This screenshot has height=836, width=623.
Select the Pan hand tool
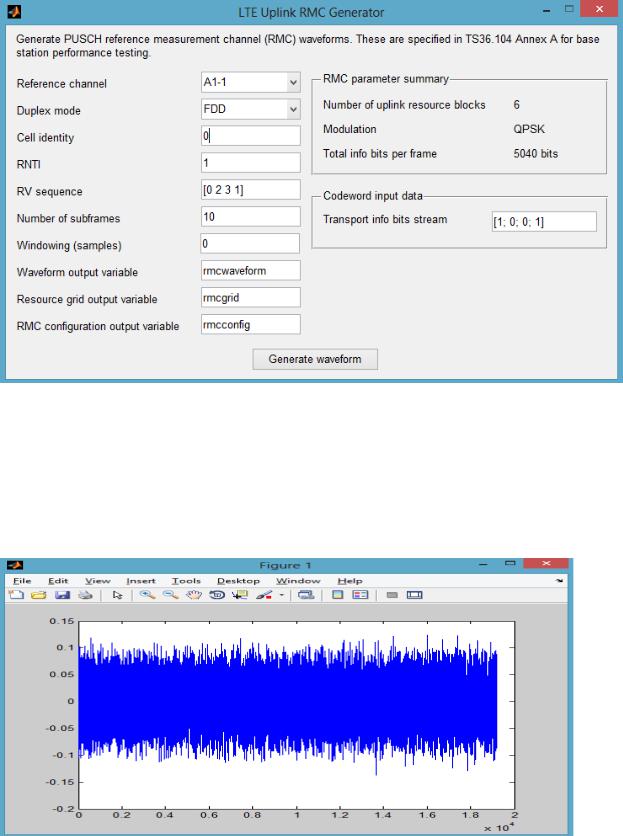coord(193,594)
